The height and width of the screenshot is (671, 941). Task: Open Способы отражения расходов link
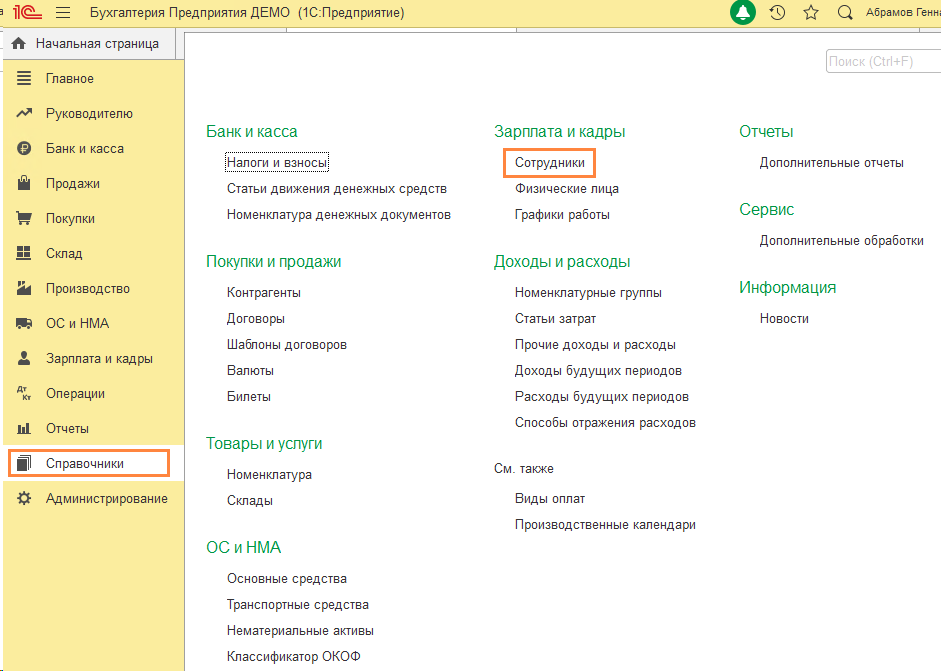click(x=606, y=423)
